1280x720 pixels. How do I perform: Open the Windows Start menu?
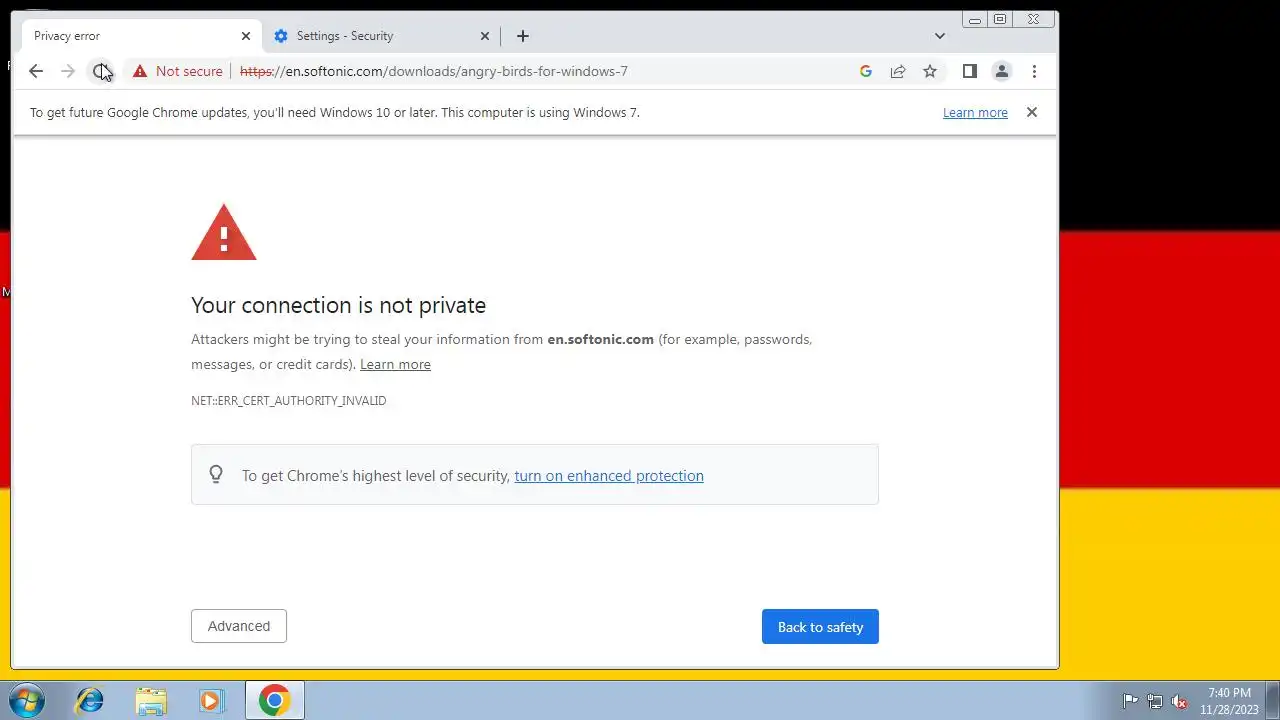click(x=25, y=700)
